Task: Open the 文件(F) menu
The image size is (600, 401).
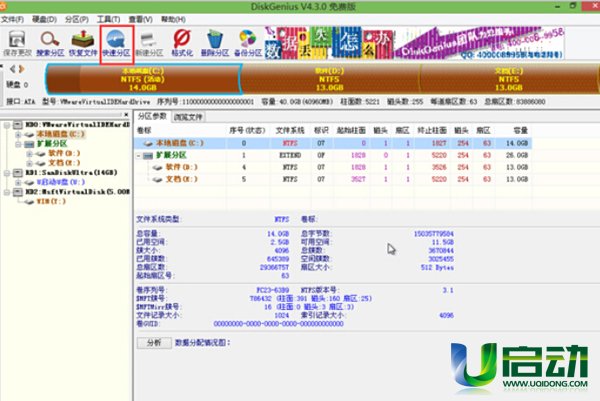Action: [12, 19]
